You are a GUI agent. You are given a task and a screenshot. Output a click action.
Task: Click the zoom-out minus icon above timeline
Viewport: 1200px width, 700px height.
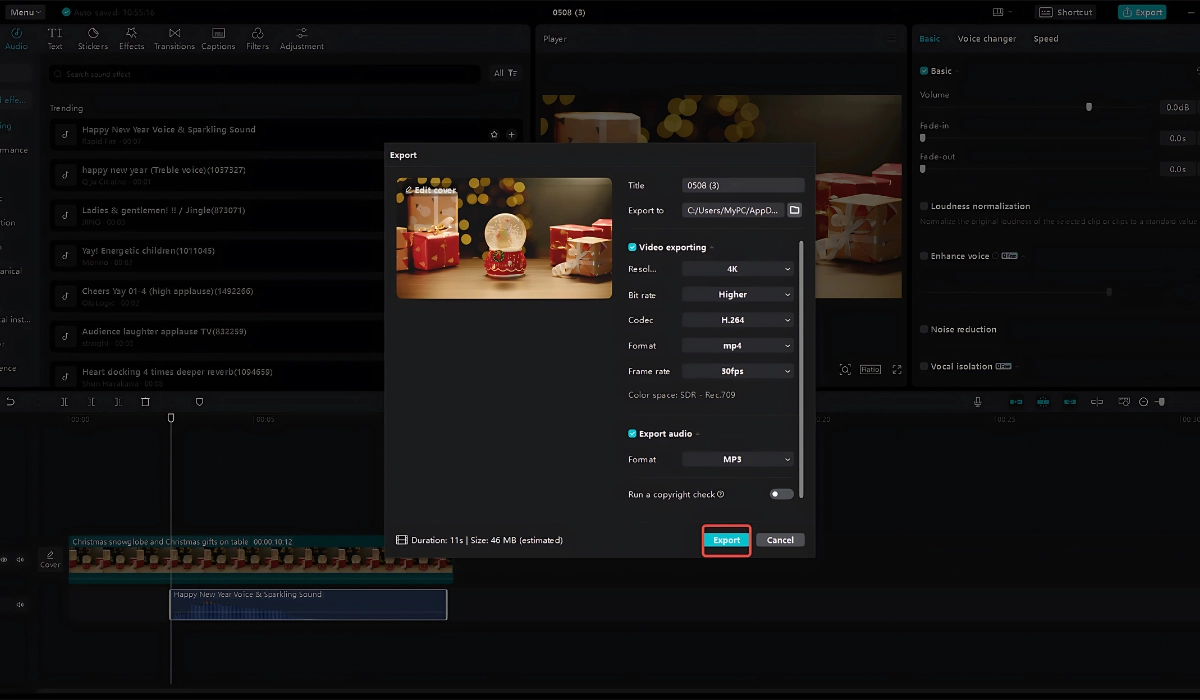(1144, 402)
